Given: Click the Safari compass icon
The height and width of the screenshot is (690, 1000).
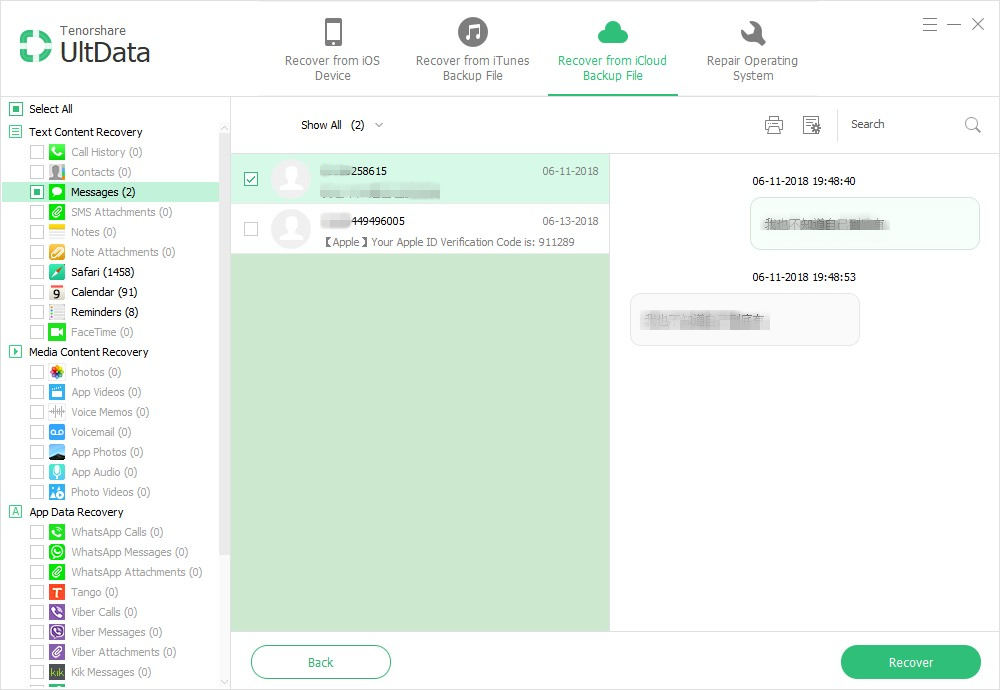Looking at the screenshot, I should coord(57,272).
